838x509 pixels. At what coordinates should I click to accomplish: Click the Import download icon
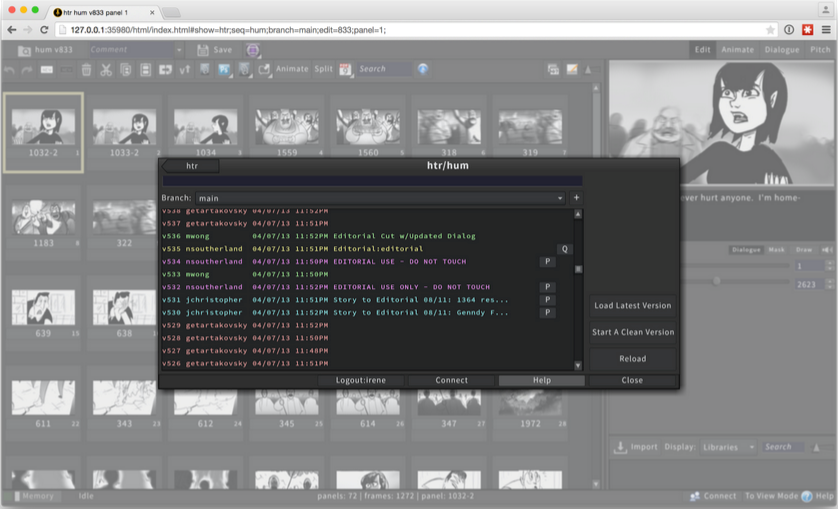tap(620, 447)
